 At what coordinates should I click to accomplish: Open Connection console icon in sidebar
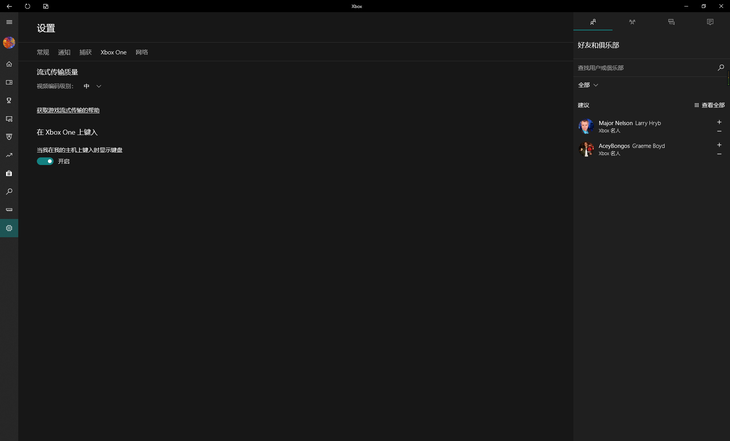coord(9,210)
